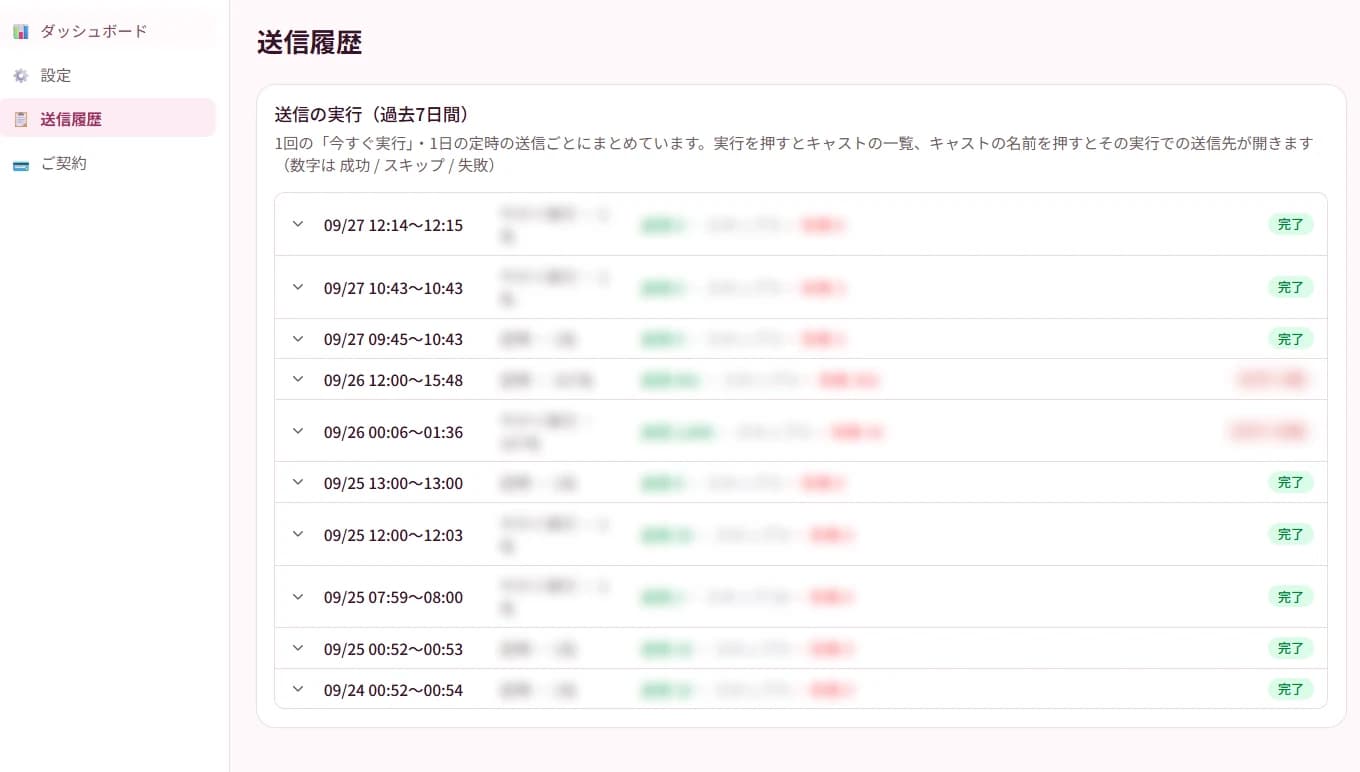Expand the 09/26 00:06～01:36 run chevron
The height and width of the screenshot is (772, 1360).
click(297, 431)
